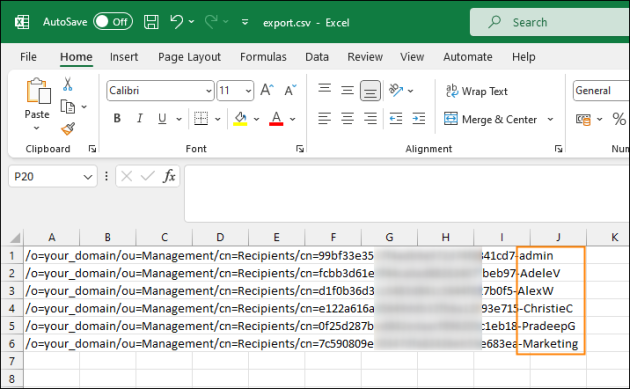Image resolution: width=630 pixels, height=389 pixels.
Task: Click the formula bar input
Action: coord(407,193)
